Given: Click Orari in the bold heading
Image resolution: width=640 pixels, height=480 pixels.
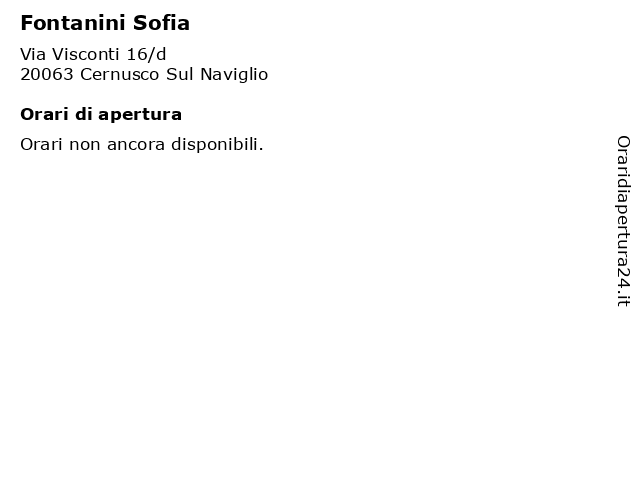Looking at the screenshot, I should 44,115.
